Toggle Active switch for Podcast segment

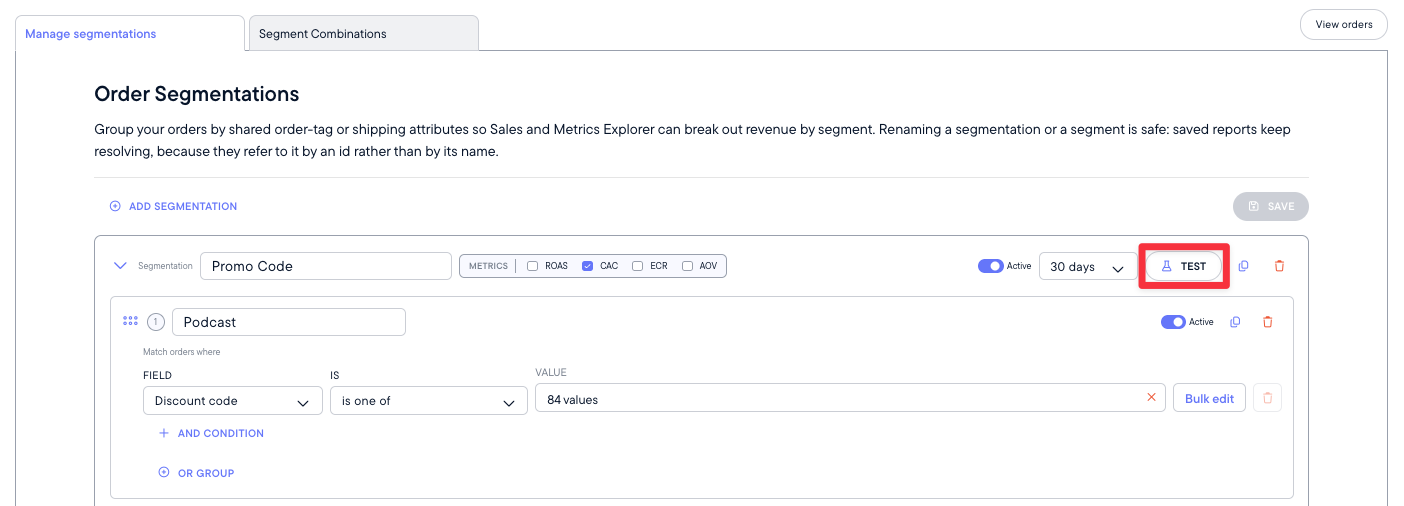point(1173,322)
